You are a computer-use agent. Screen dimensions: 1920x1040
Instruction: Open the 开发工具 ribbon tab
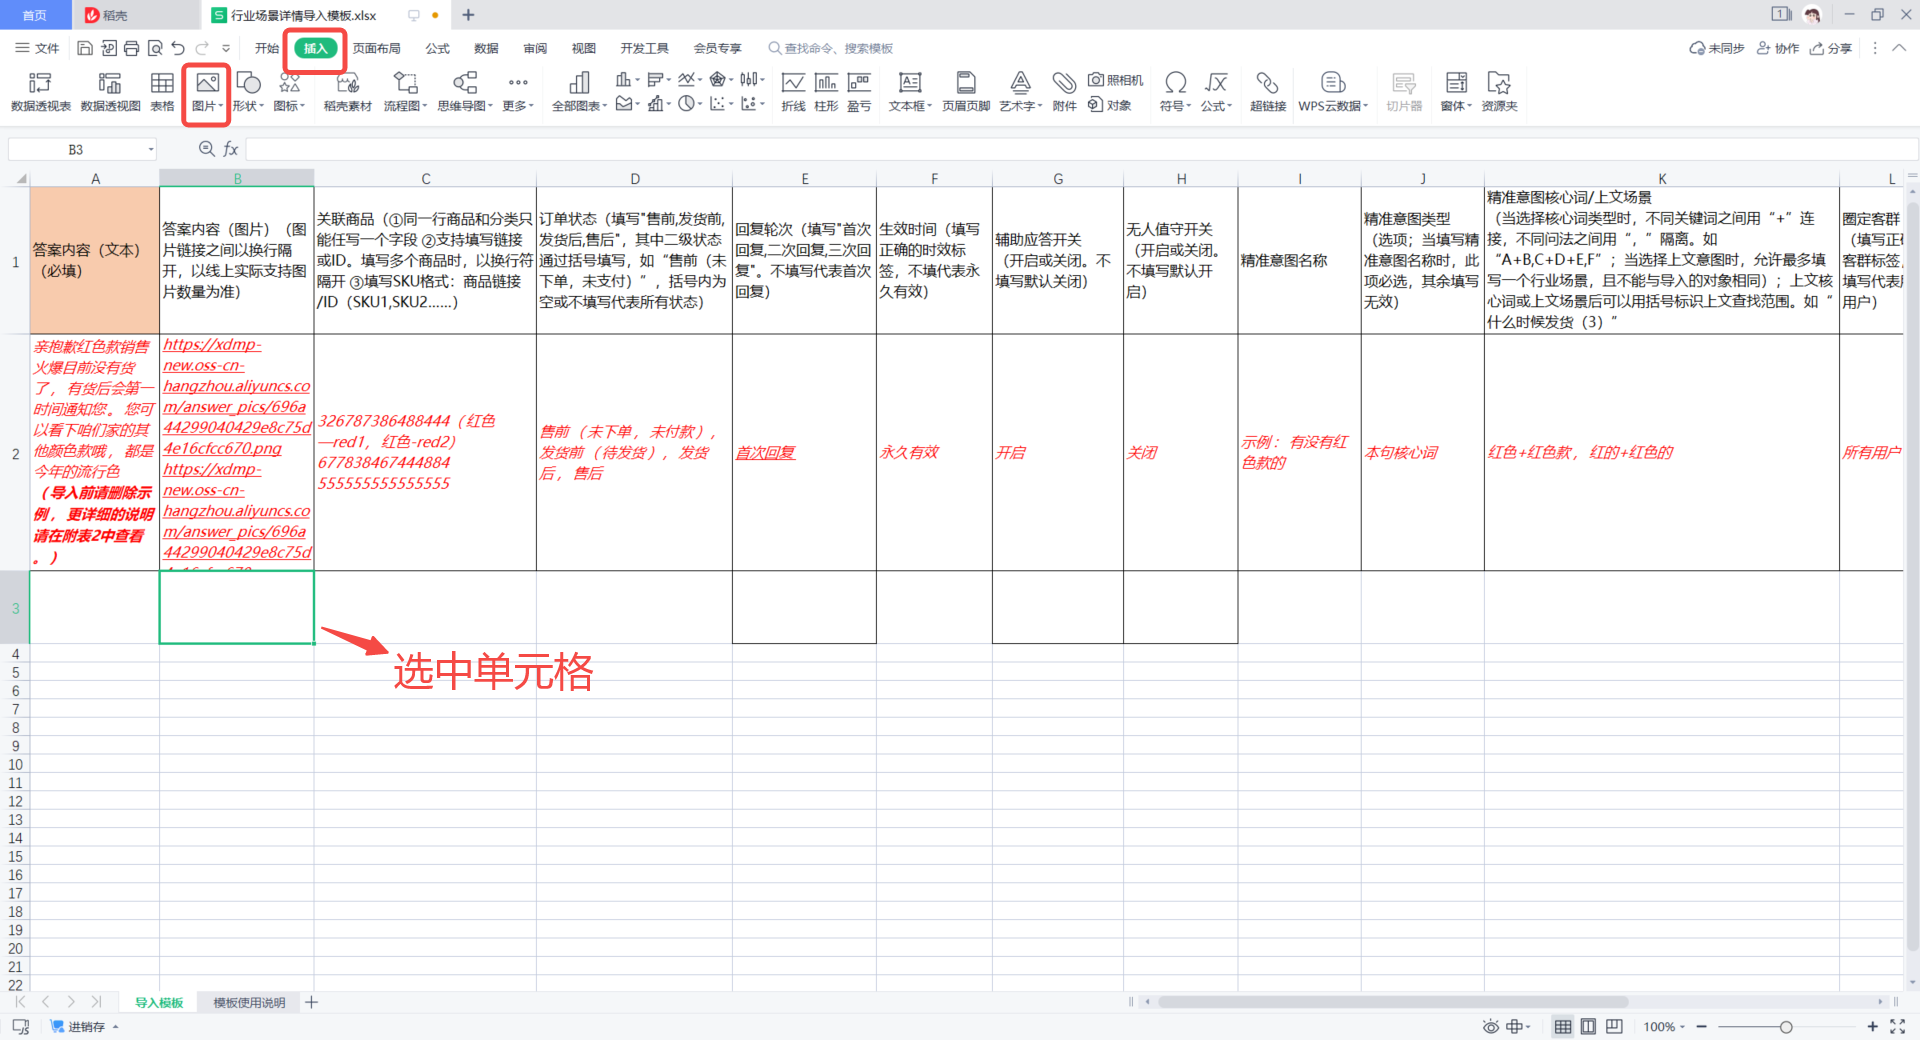[645, 48]
